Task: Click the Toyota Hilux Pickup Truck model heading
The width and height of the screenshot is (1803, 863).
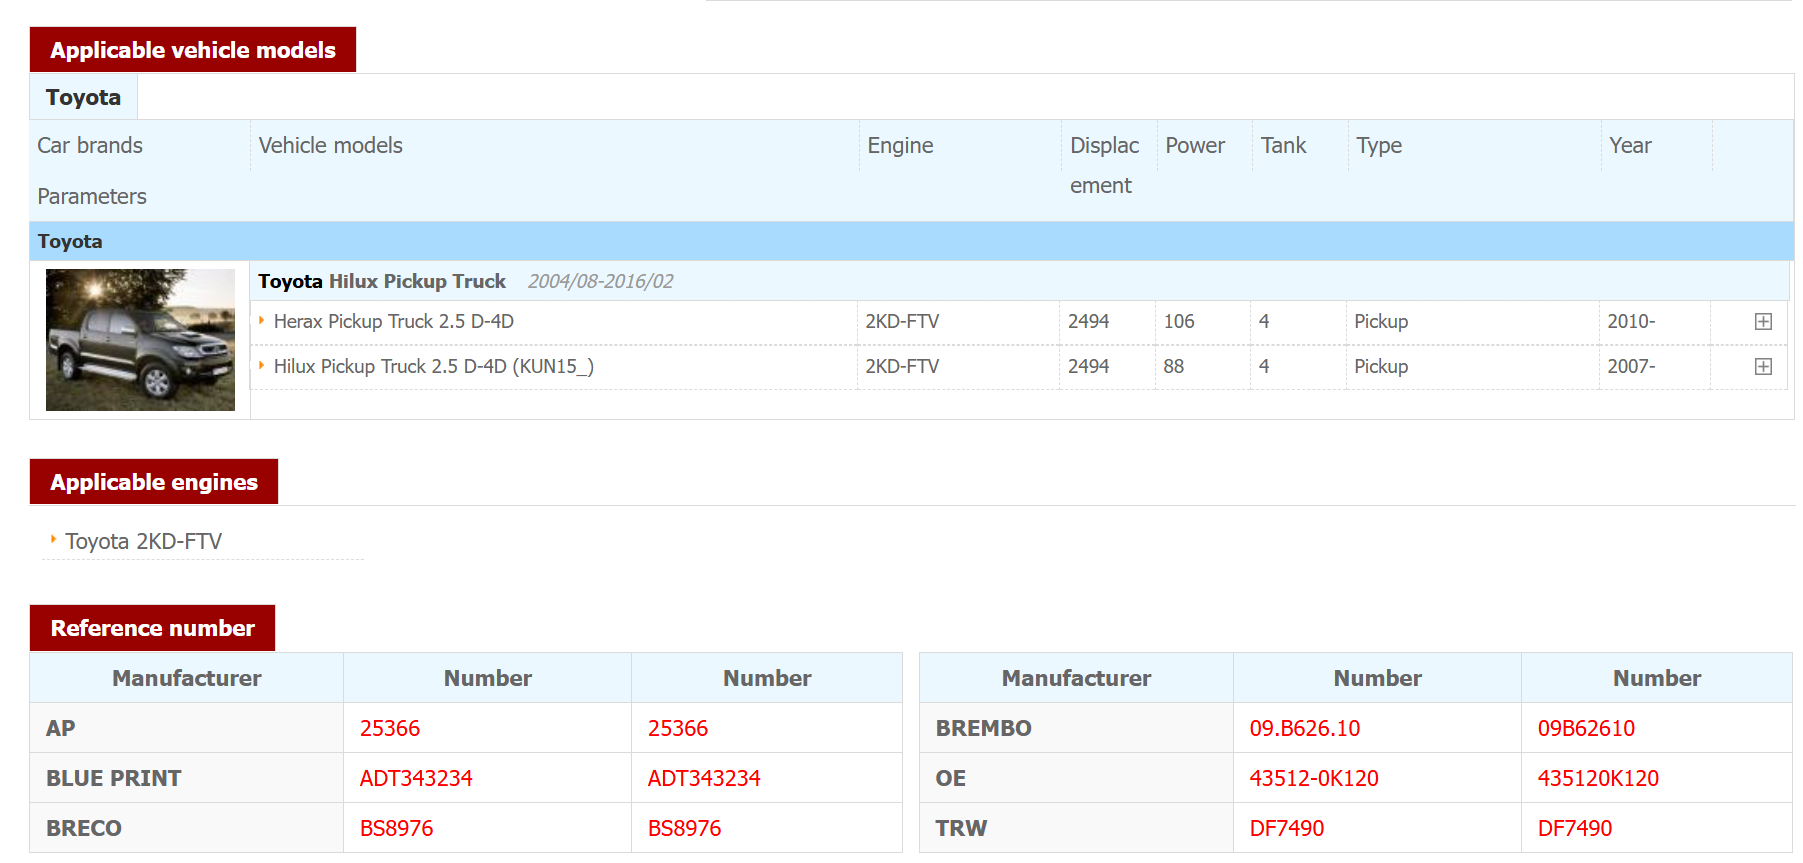Action: tap(382, 281)
